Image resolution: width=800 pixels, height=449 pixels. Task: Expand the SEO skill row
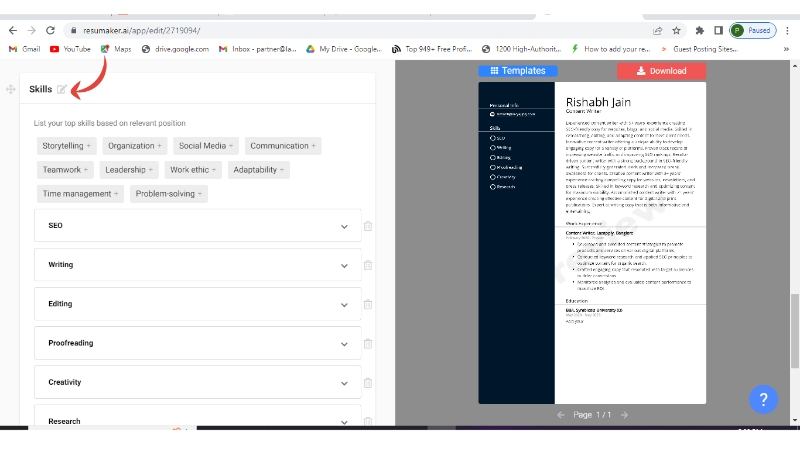pyautogui.click(x=344, y=226)
